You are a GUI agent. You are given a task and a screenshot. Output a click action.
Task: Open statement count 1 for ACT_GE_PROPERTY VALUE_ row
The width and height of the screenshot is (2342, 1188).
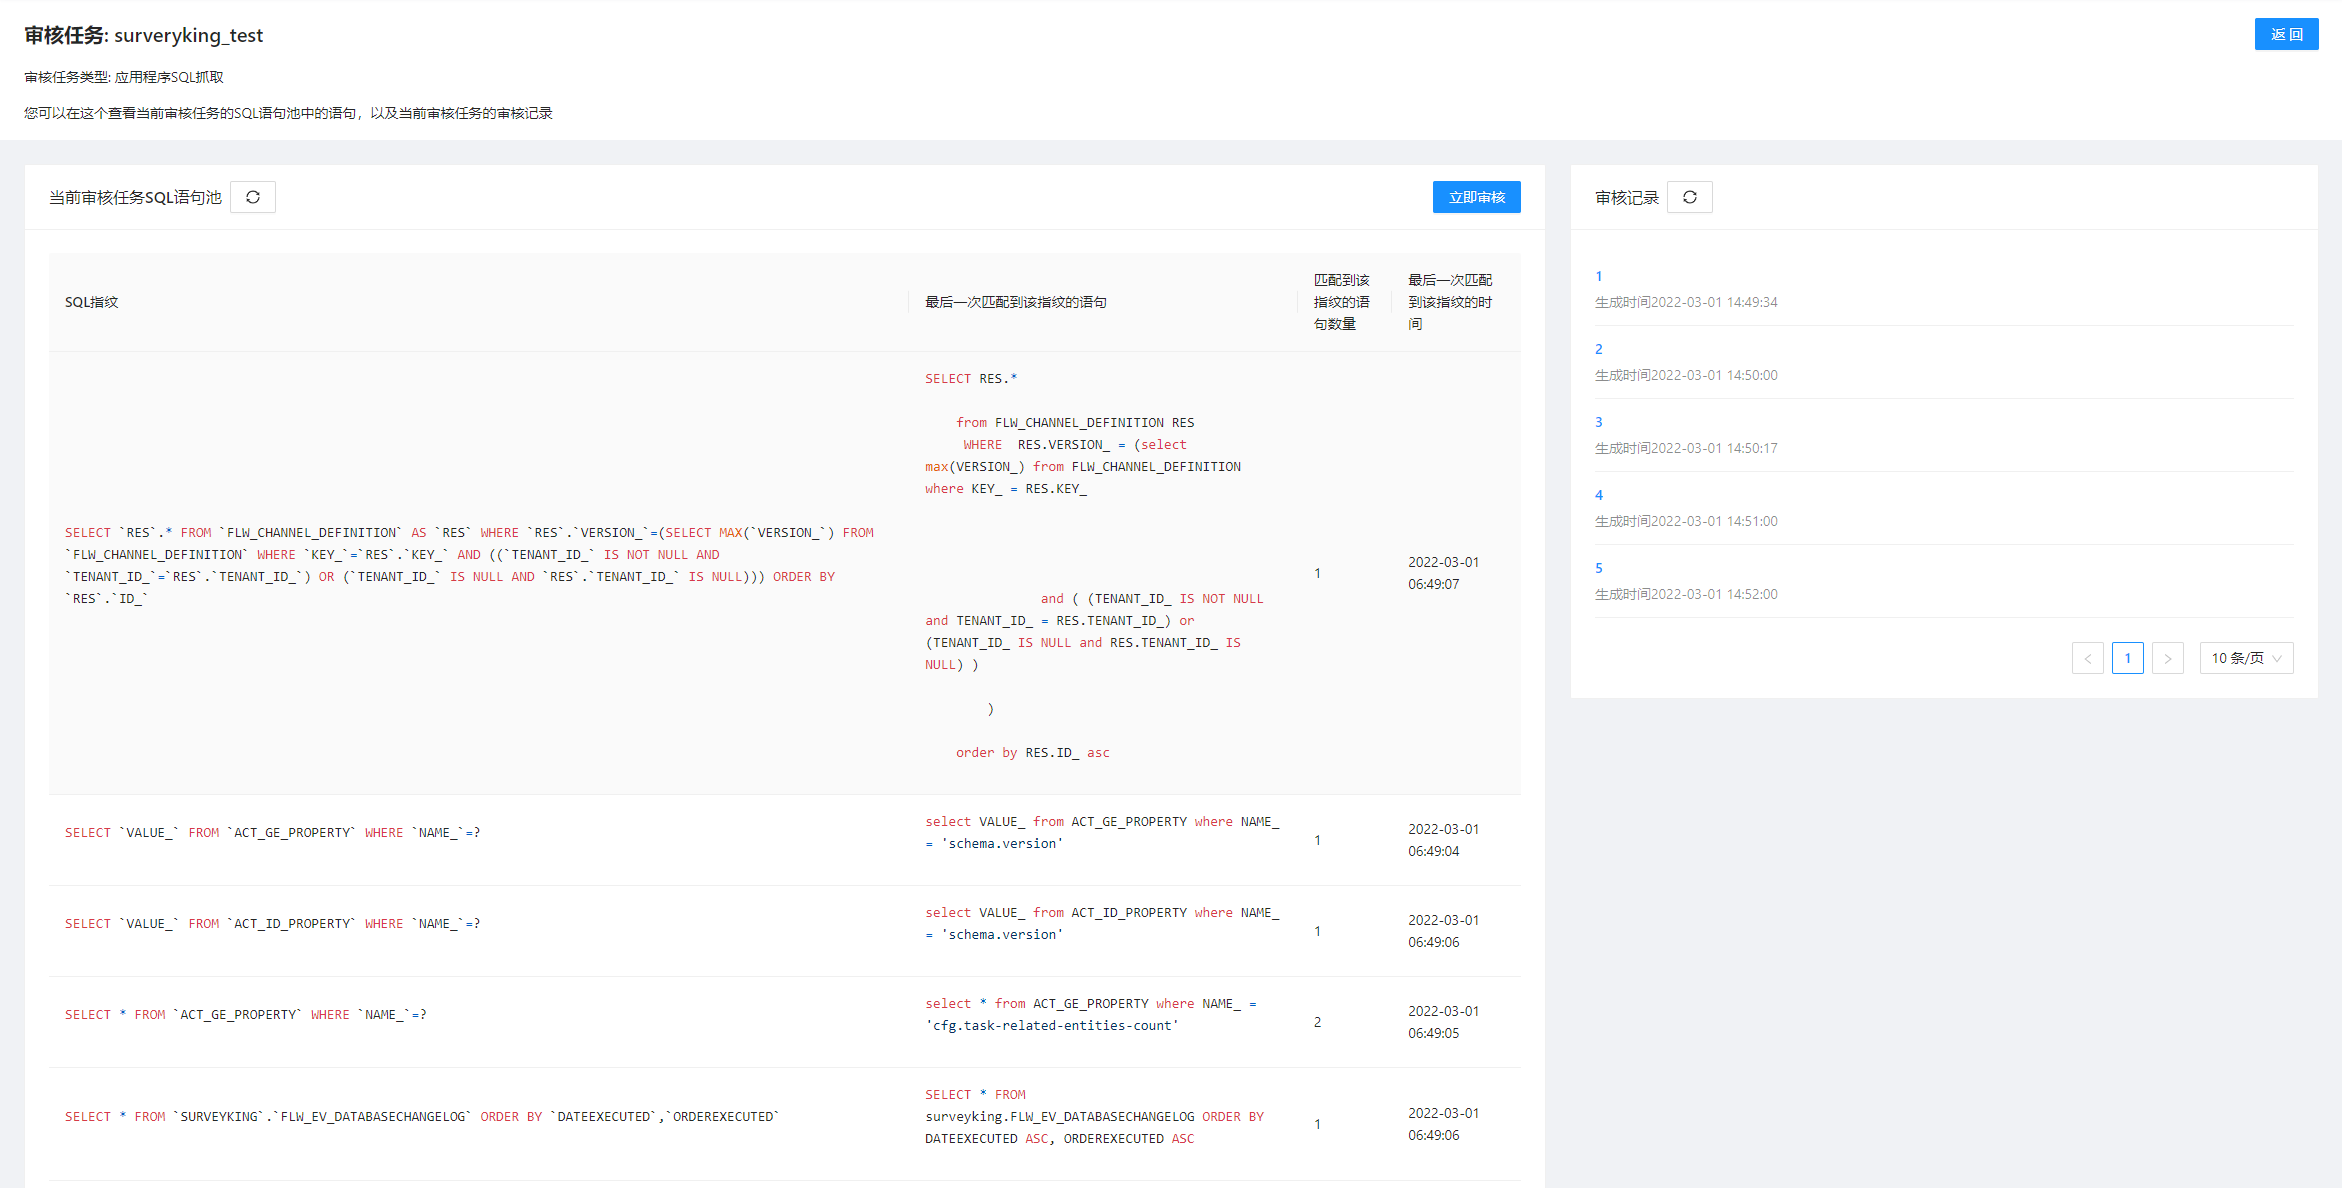click(x=1317, y=840)
